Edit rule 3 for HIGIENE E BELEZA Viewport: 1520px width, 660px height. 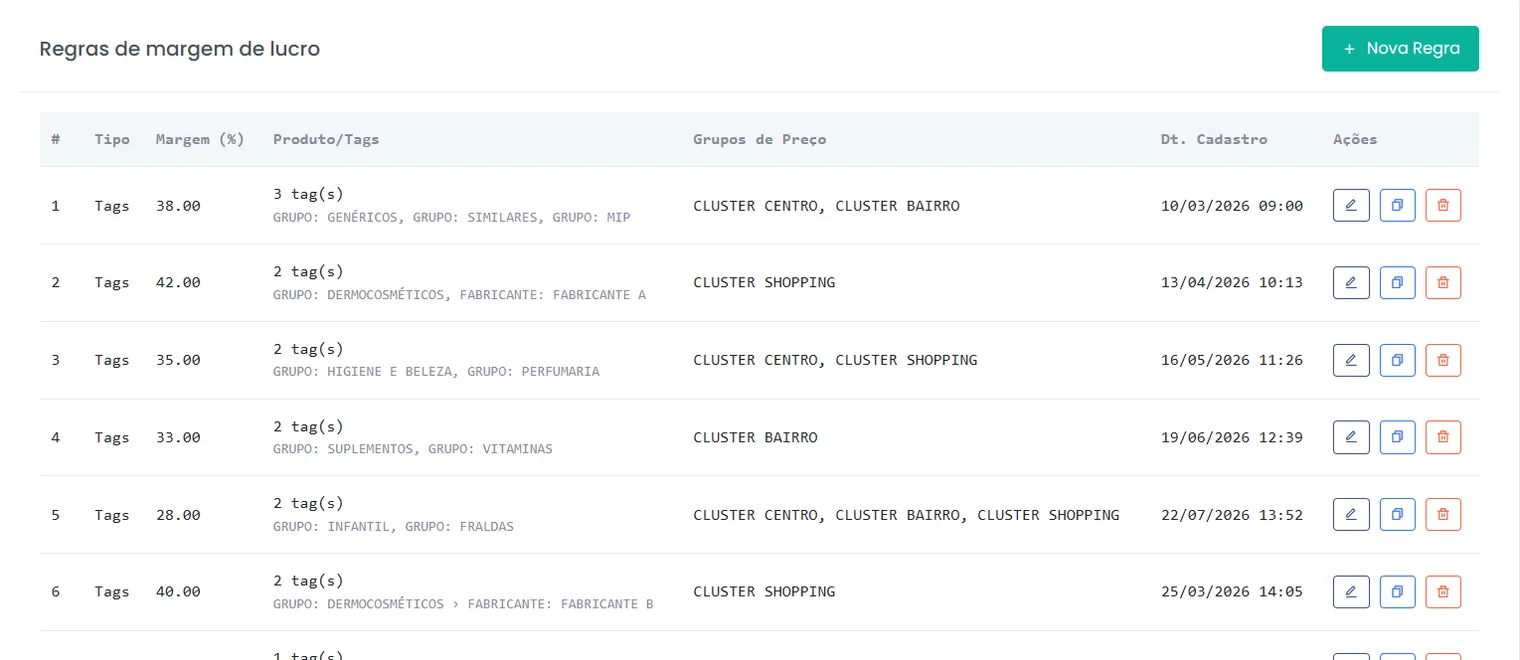pyautogui.click(x=1351, y=359)
